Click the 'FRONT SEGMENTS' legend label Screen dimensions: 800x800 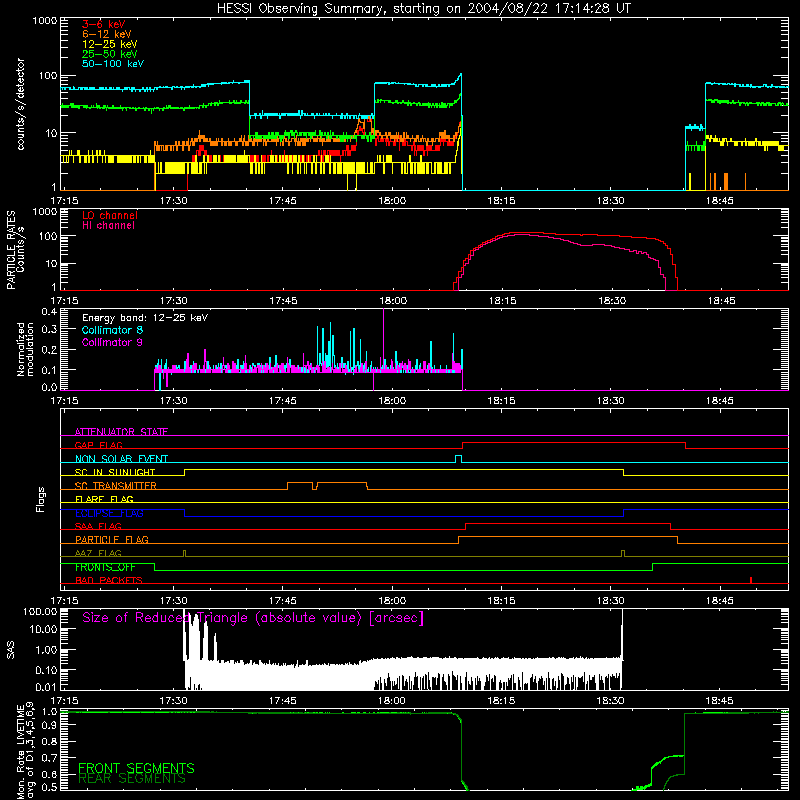coord(136,768)
